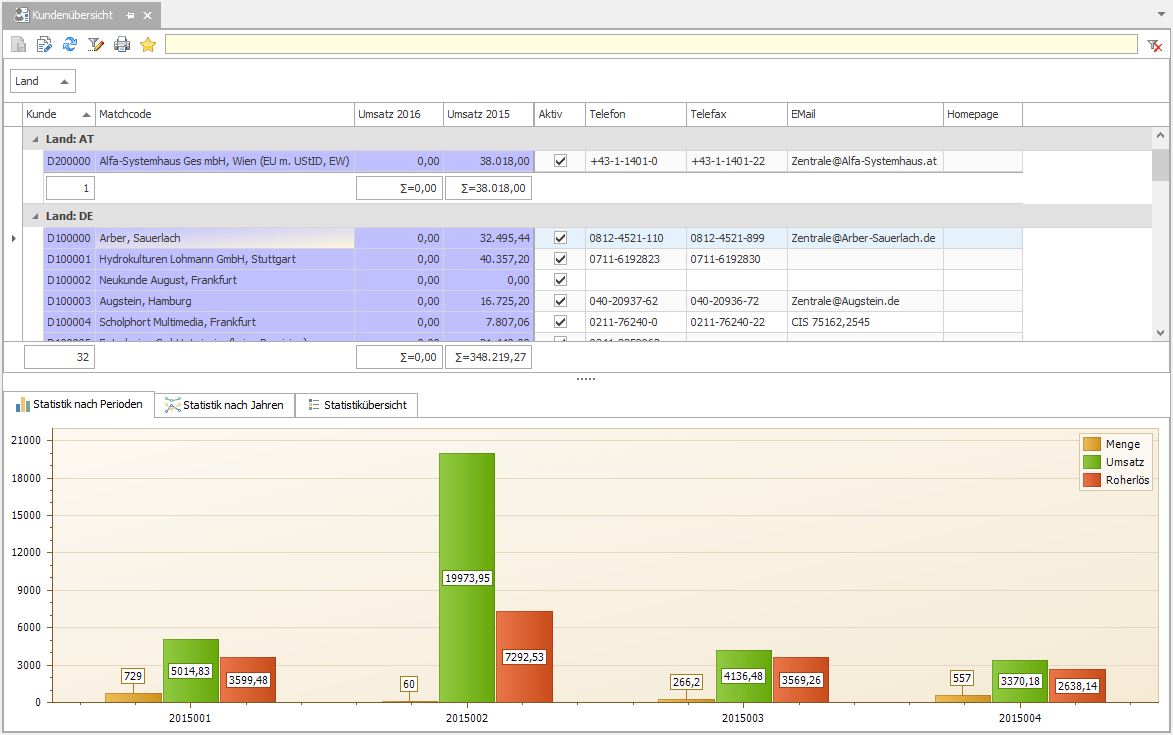Open the filter editor funnel-with-pencil icon
Image resolution: width=1173 pixels, height=735 pixels.
96,45
